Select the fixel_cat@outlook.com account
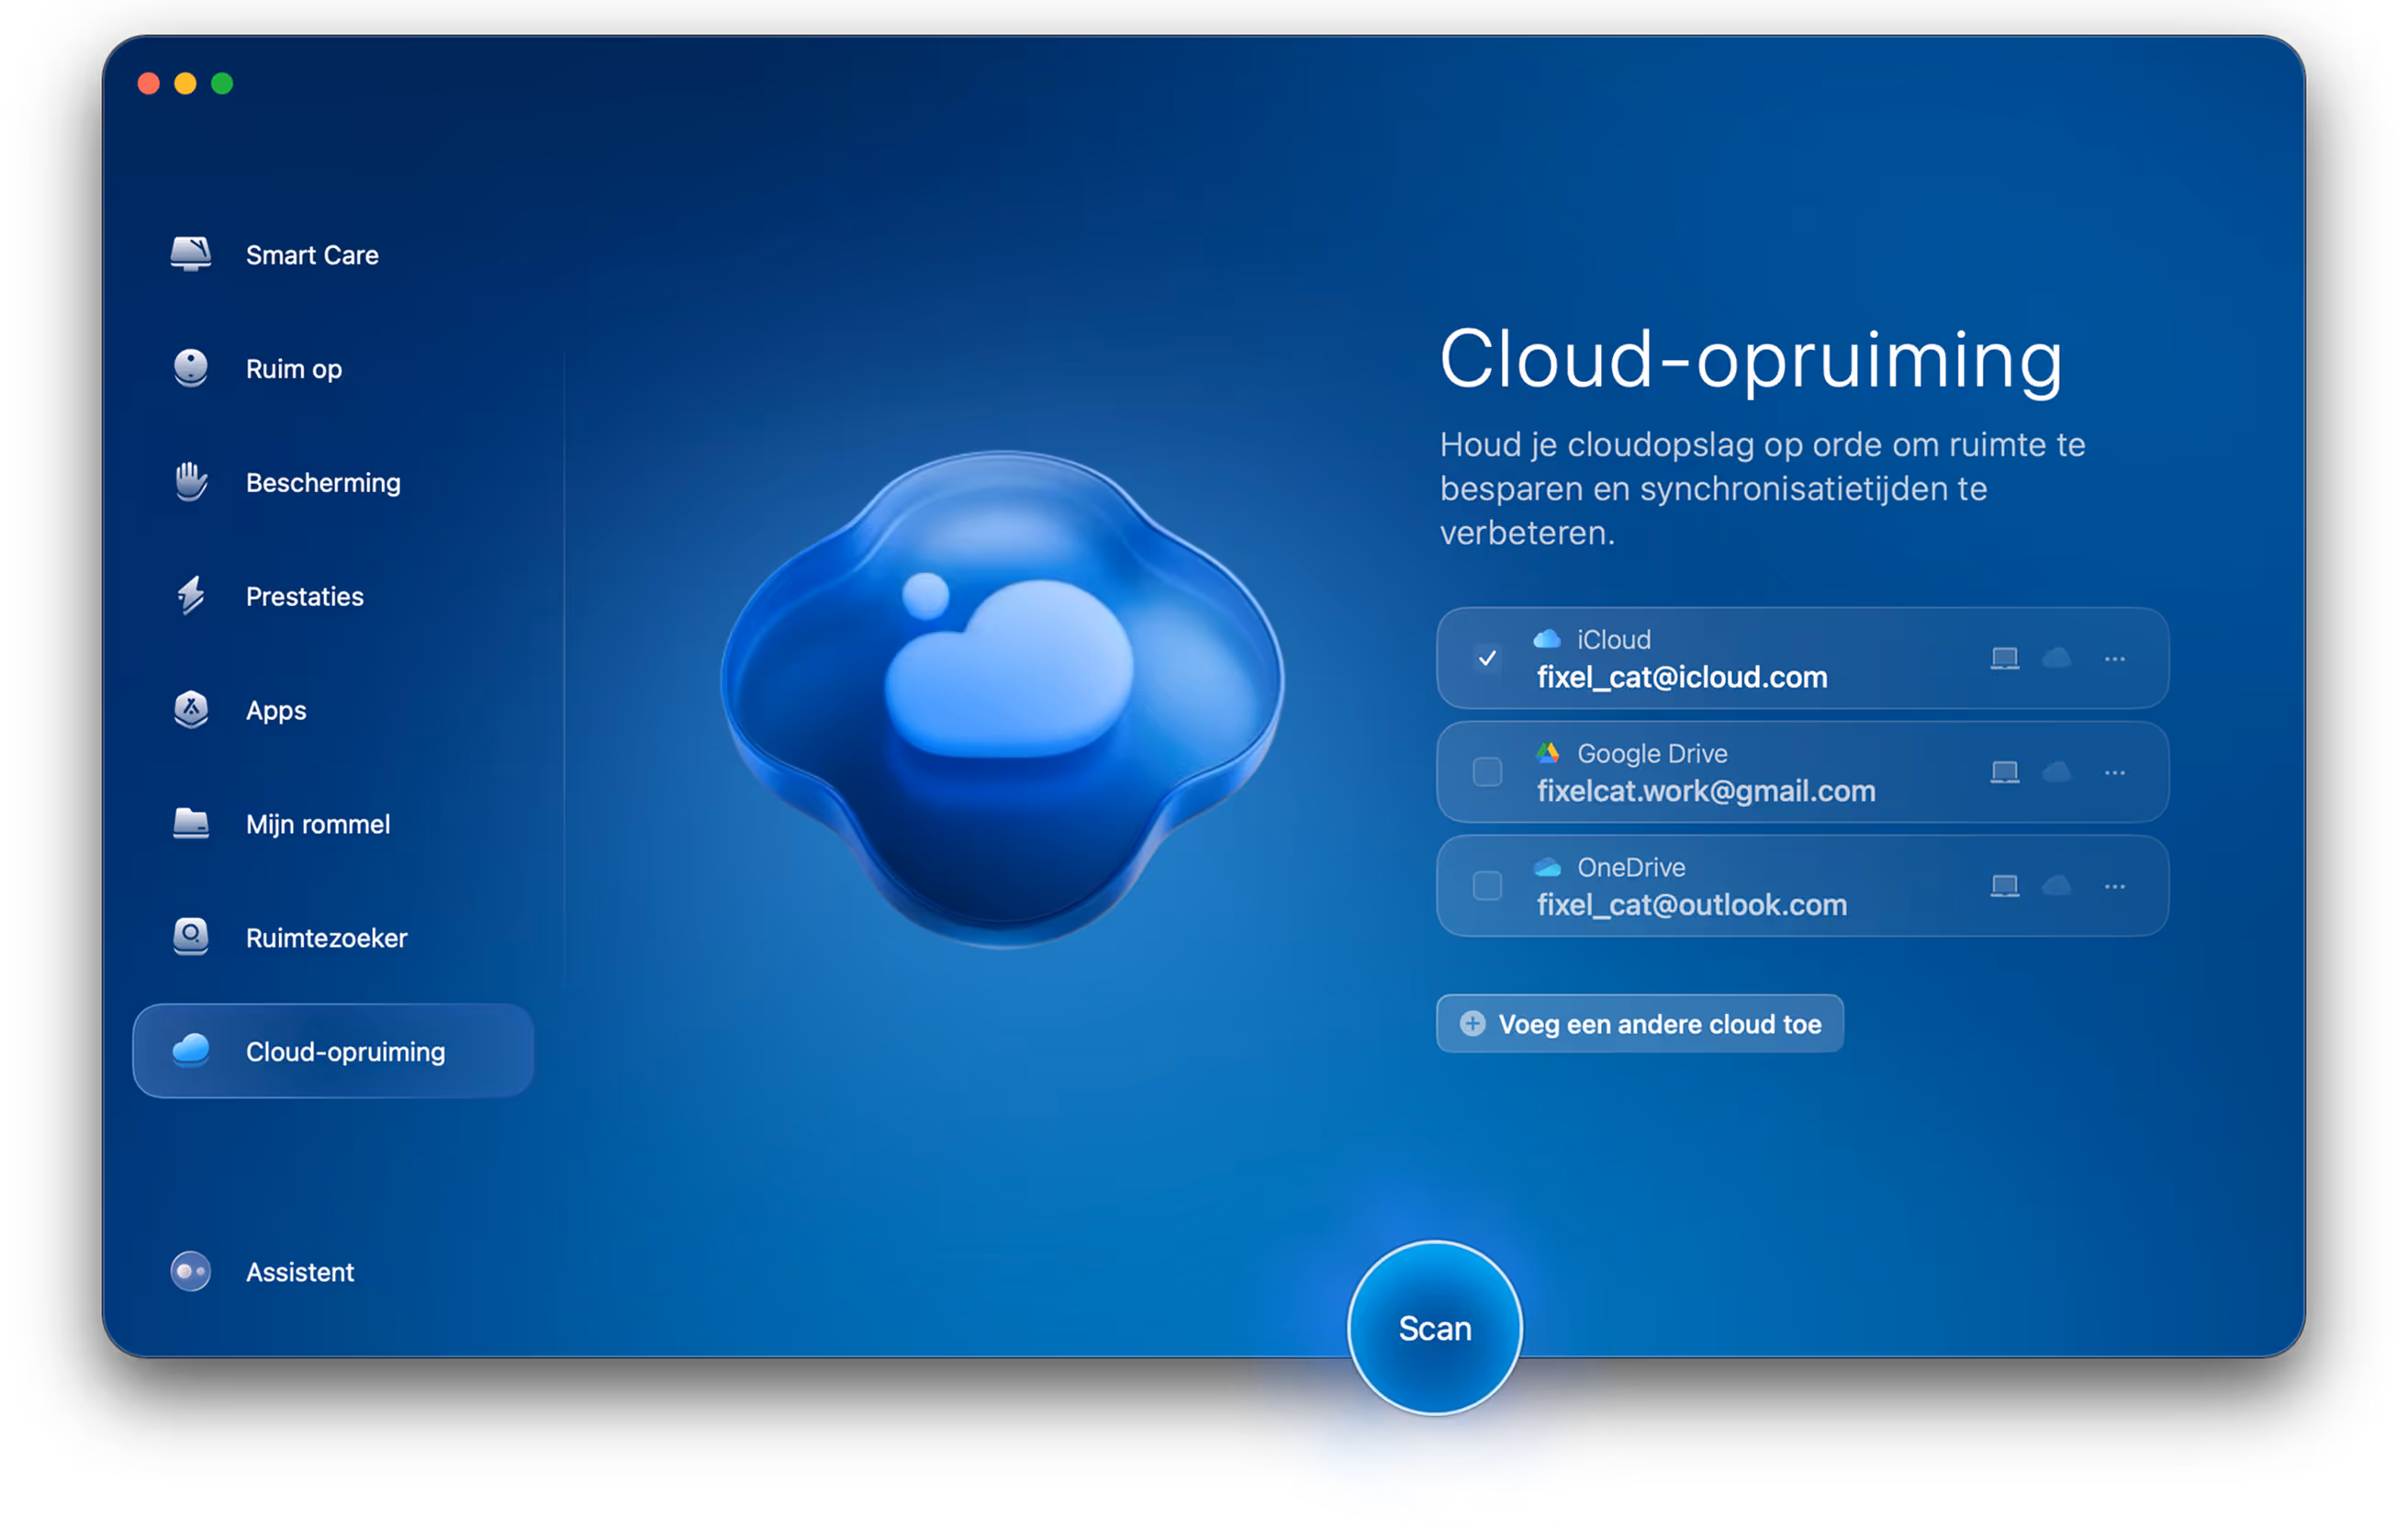The width and height of the screenshot is (2408, 1529). pos(1803,886)
